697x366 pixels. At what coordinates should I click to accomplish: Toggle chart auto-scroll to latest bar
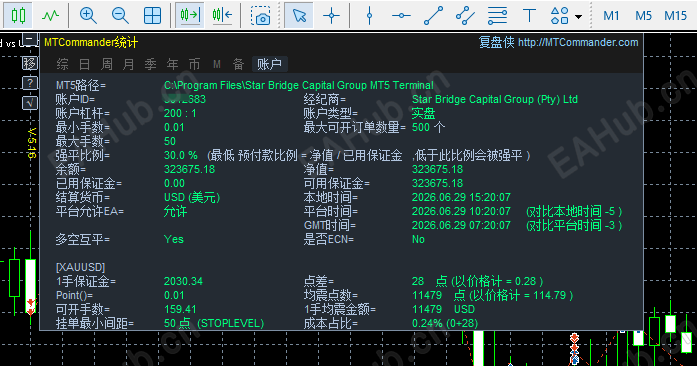point(222,16)
